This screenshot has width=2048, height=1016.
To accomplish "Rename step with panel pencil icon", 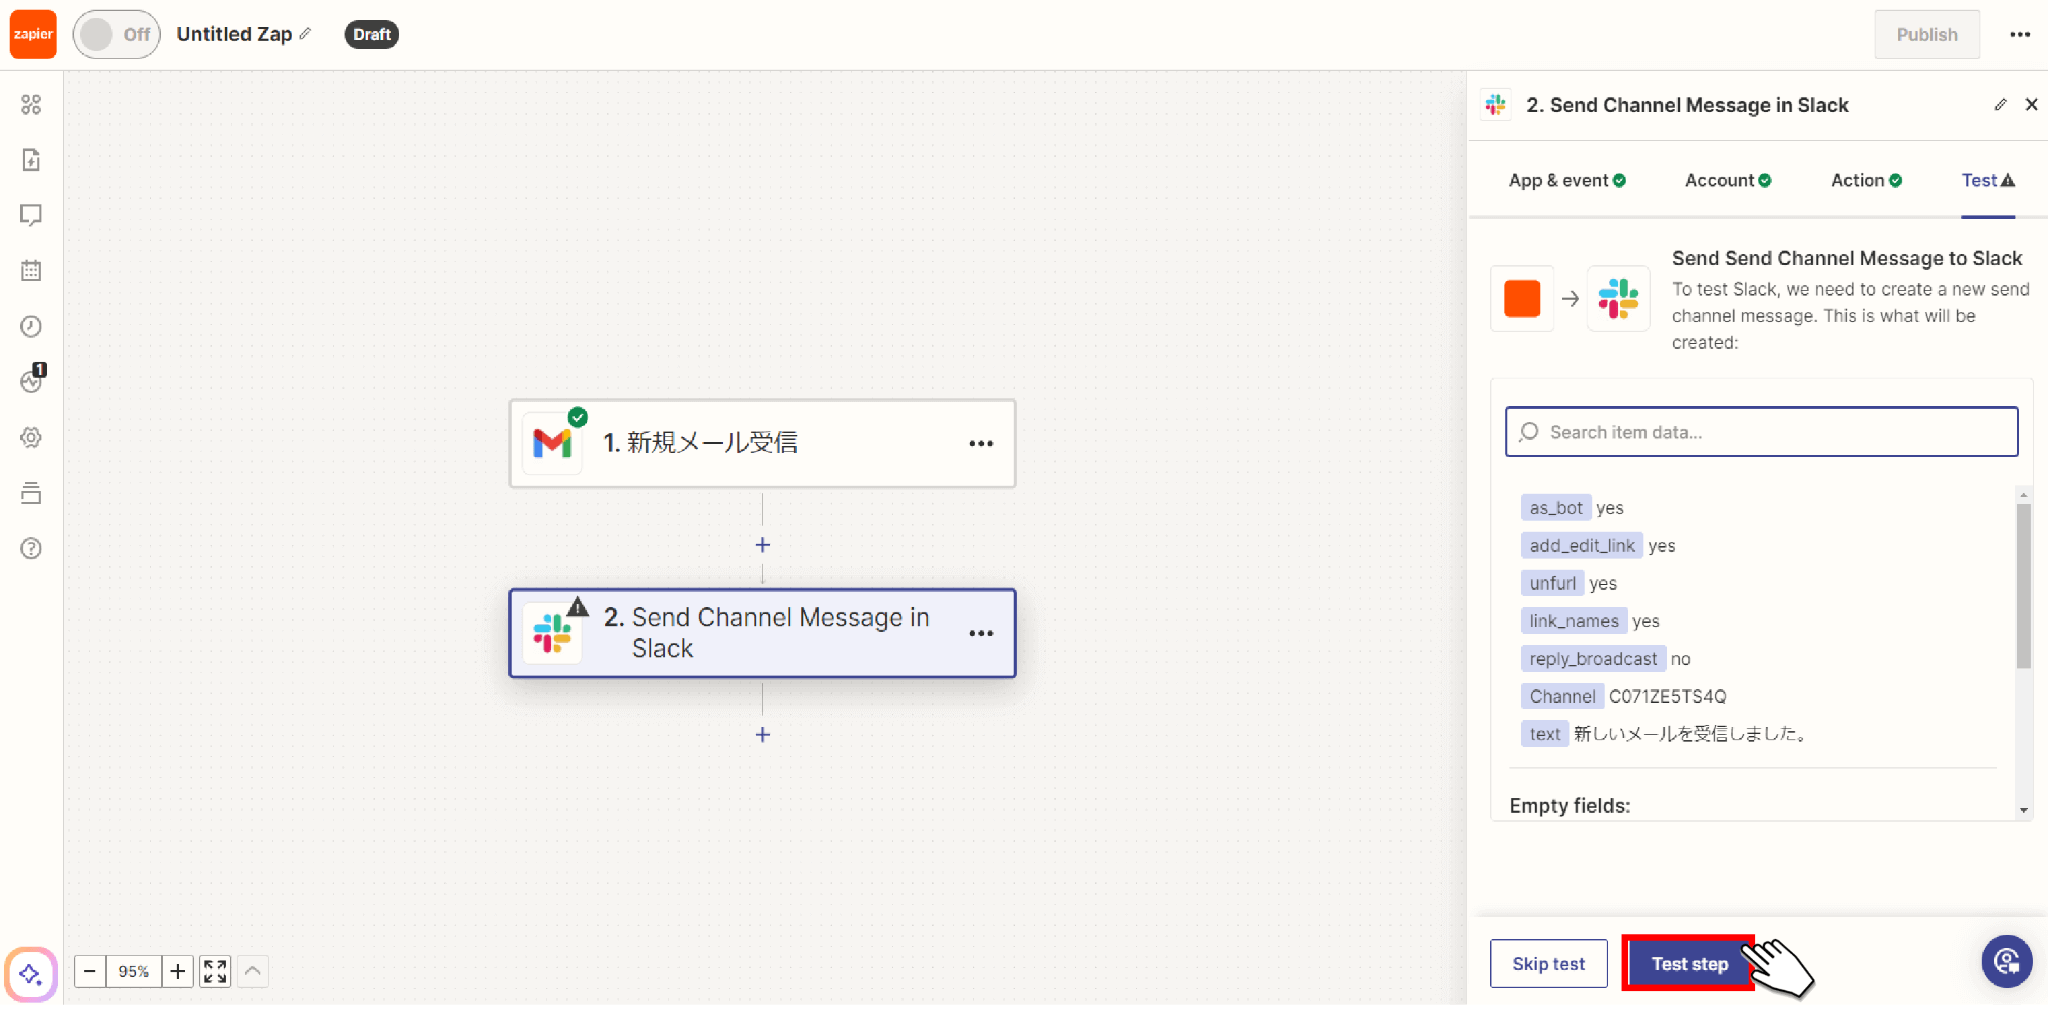I will pos(1999,105).
